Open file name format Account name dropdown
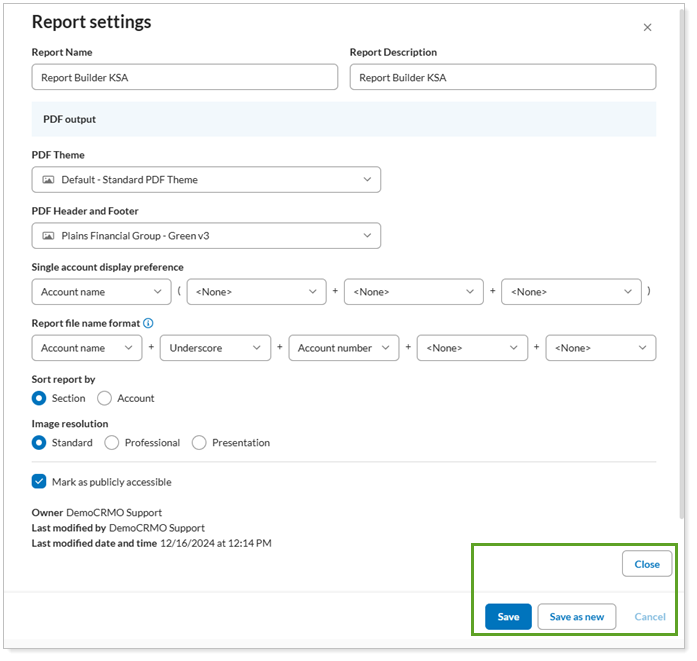The width and height of the screenshot is (697, 661). 87,348
